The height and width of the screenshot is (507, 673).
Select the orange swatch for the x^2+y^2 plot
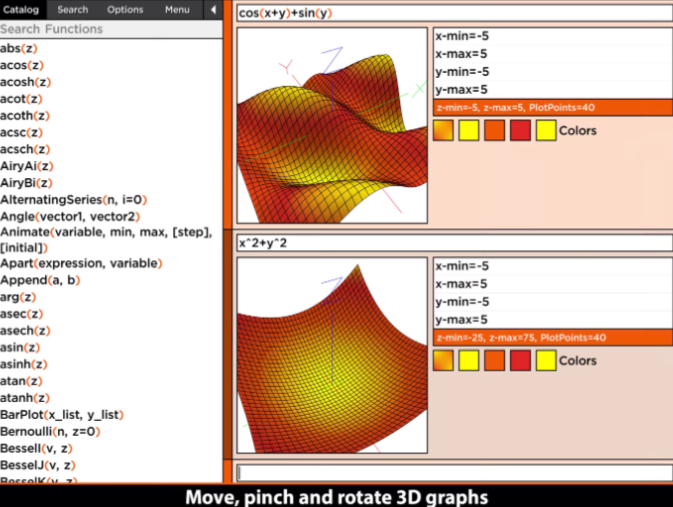tap(494, 360)
